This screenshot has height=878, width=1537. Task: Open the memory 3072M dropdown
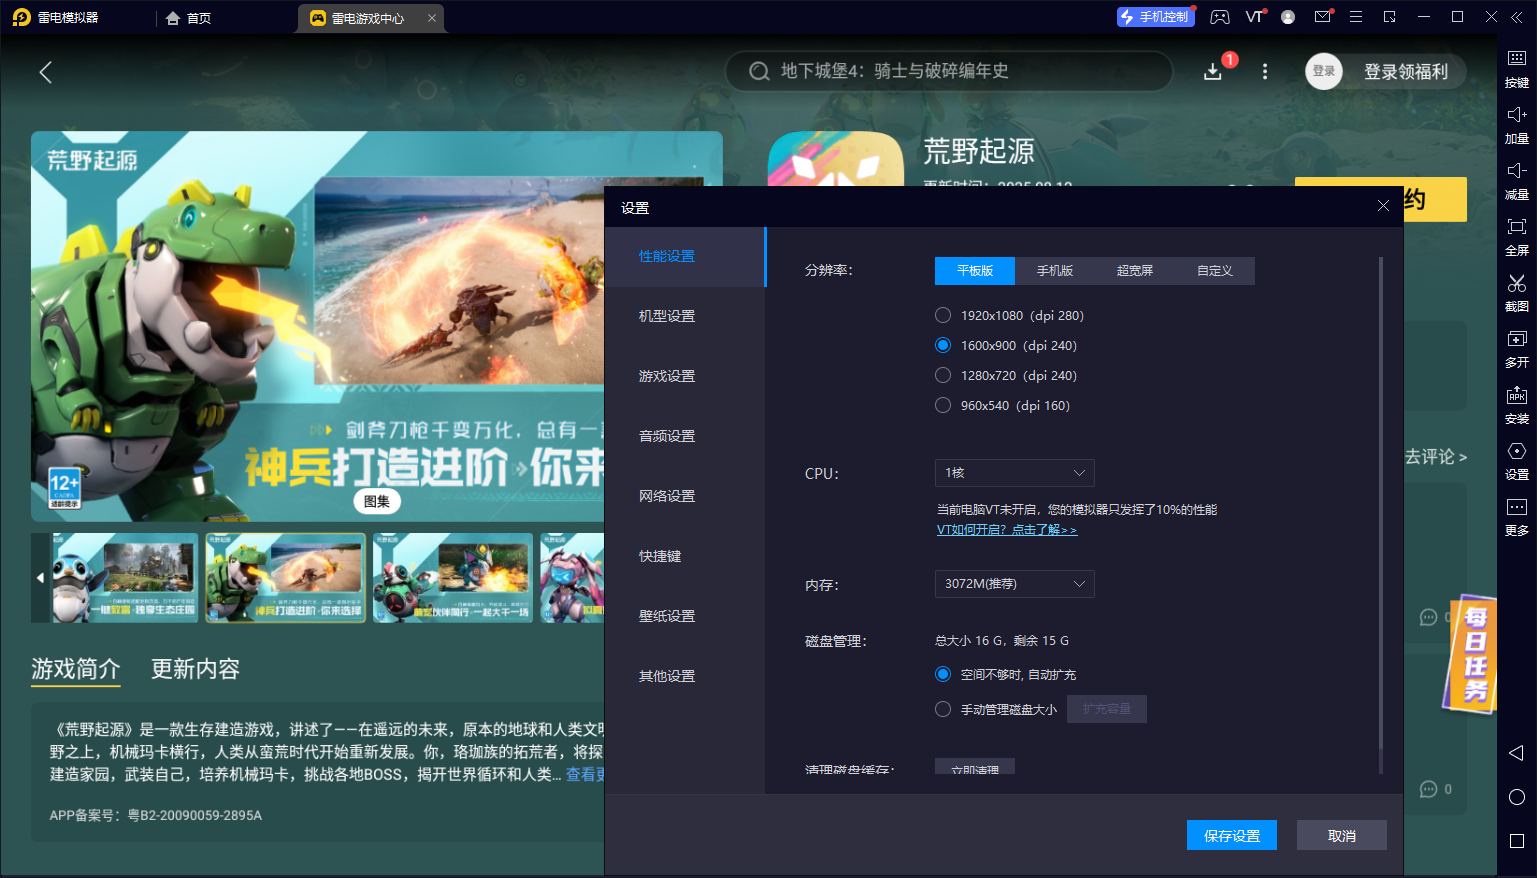pos(1014,584)
